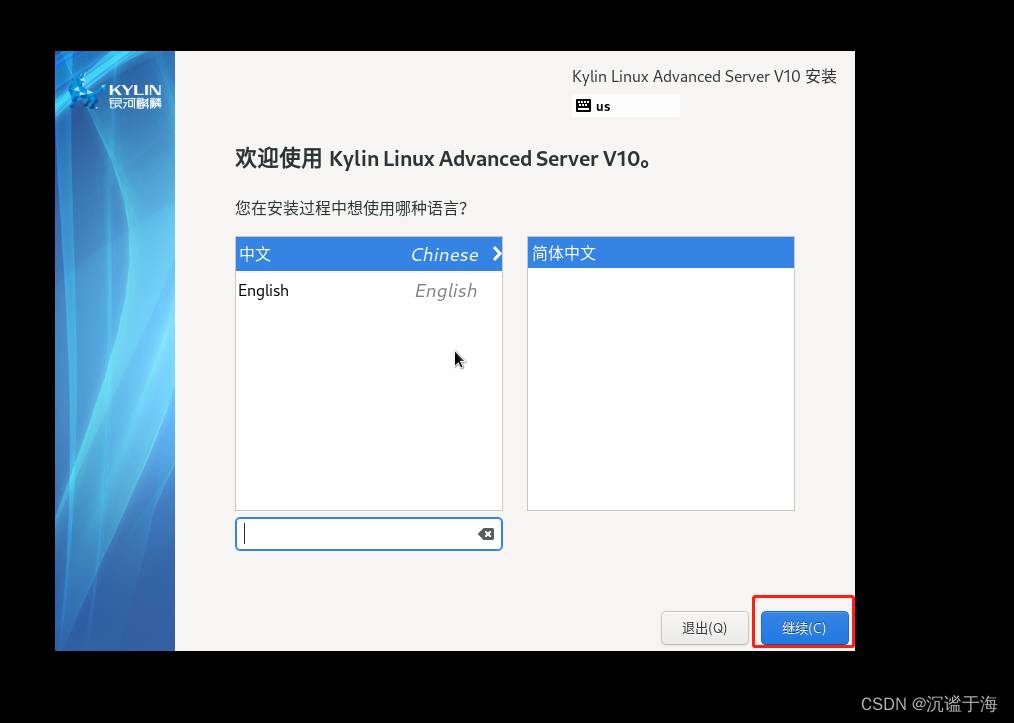Click the 继续(C) continue button
This screenshot has width=1014, height=723.
click(804, 628)
